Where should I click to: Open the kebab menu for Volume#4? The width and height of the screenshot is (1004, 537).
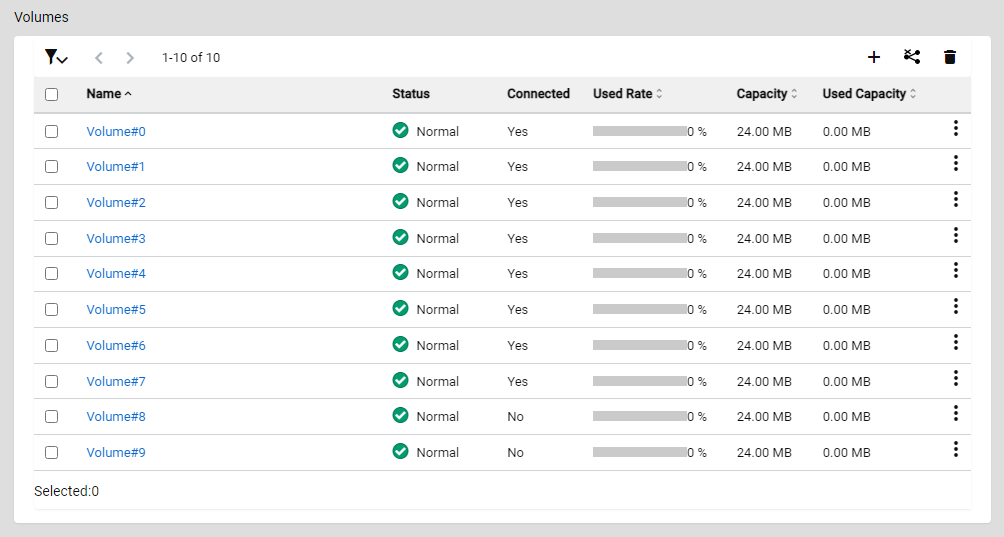point(955,270)
